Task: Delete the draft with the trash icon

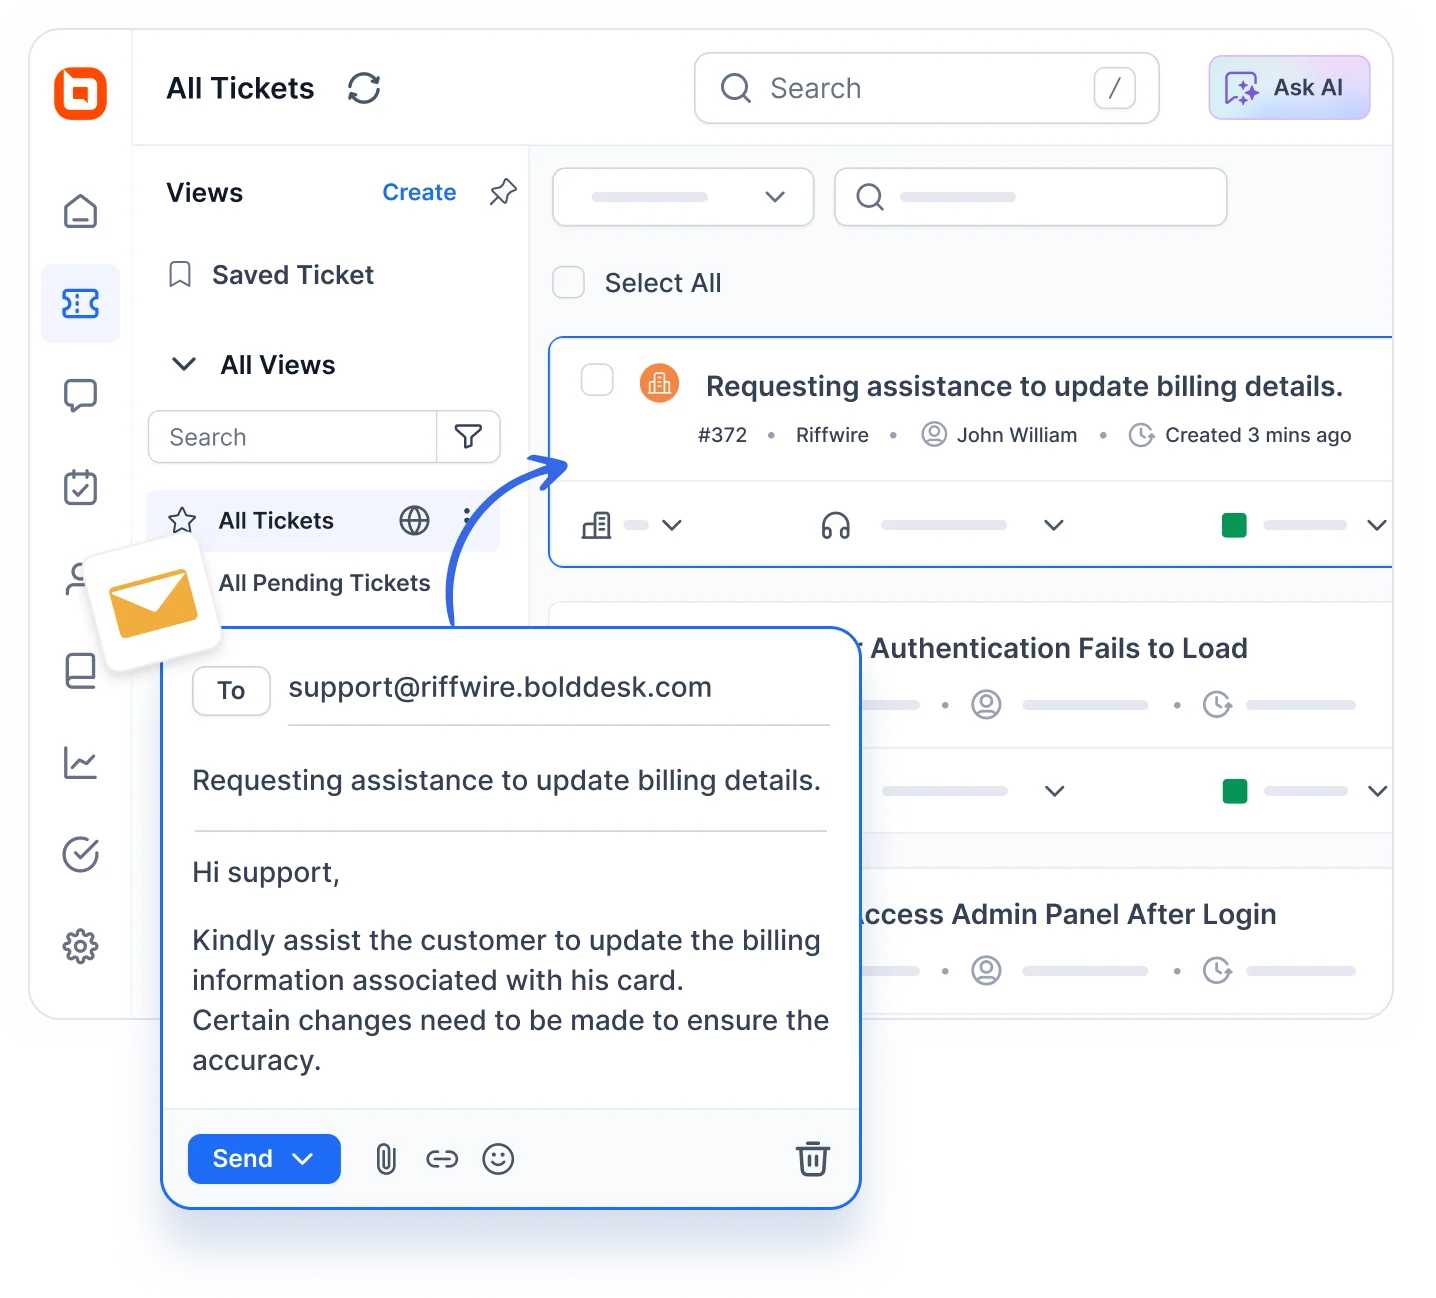Action: [812, 1159]
